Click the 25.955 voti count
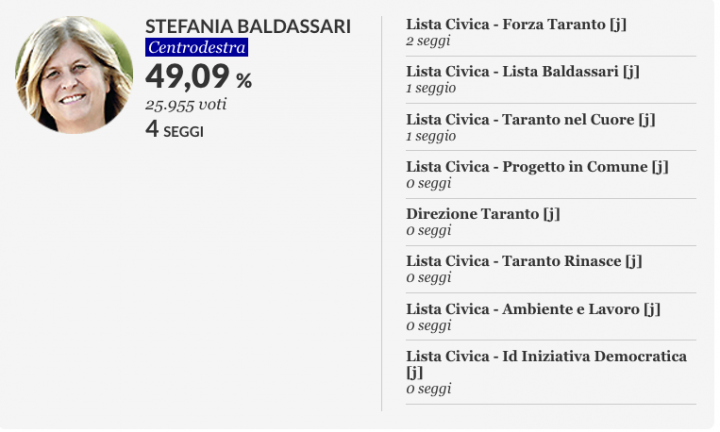This screenshot has height=432, width=720. tap(186, 105)
